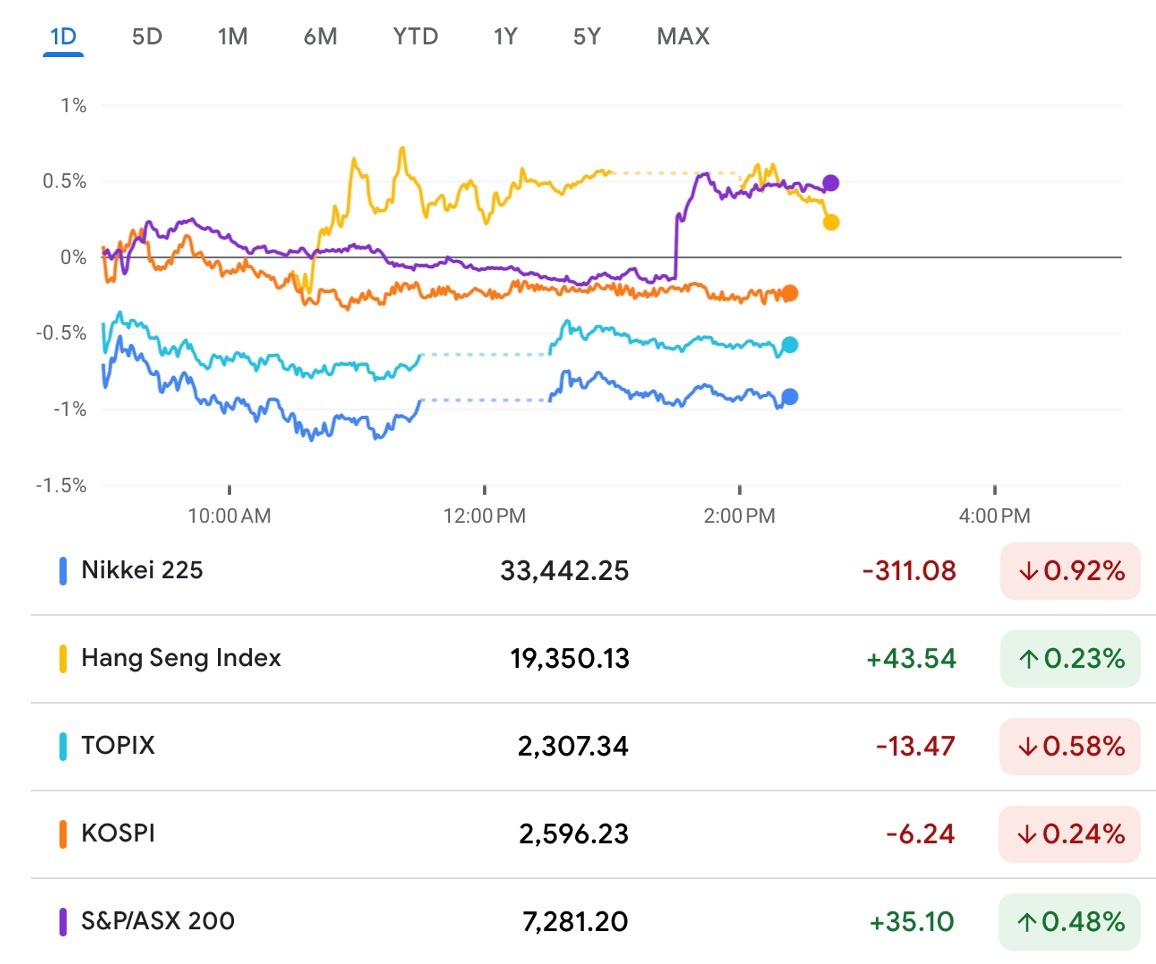This screenshot has width=1156, height=964.
Task: Click the TOPIX point change -13.47
Action: pos(916,747)
